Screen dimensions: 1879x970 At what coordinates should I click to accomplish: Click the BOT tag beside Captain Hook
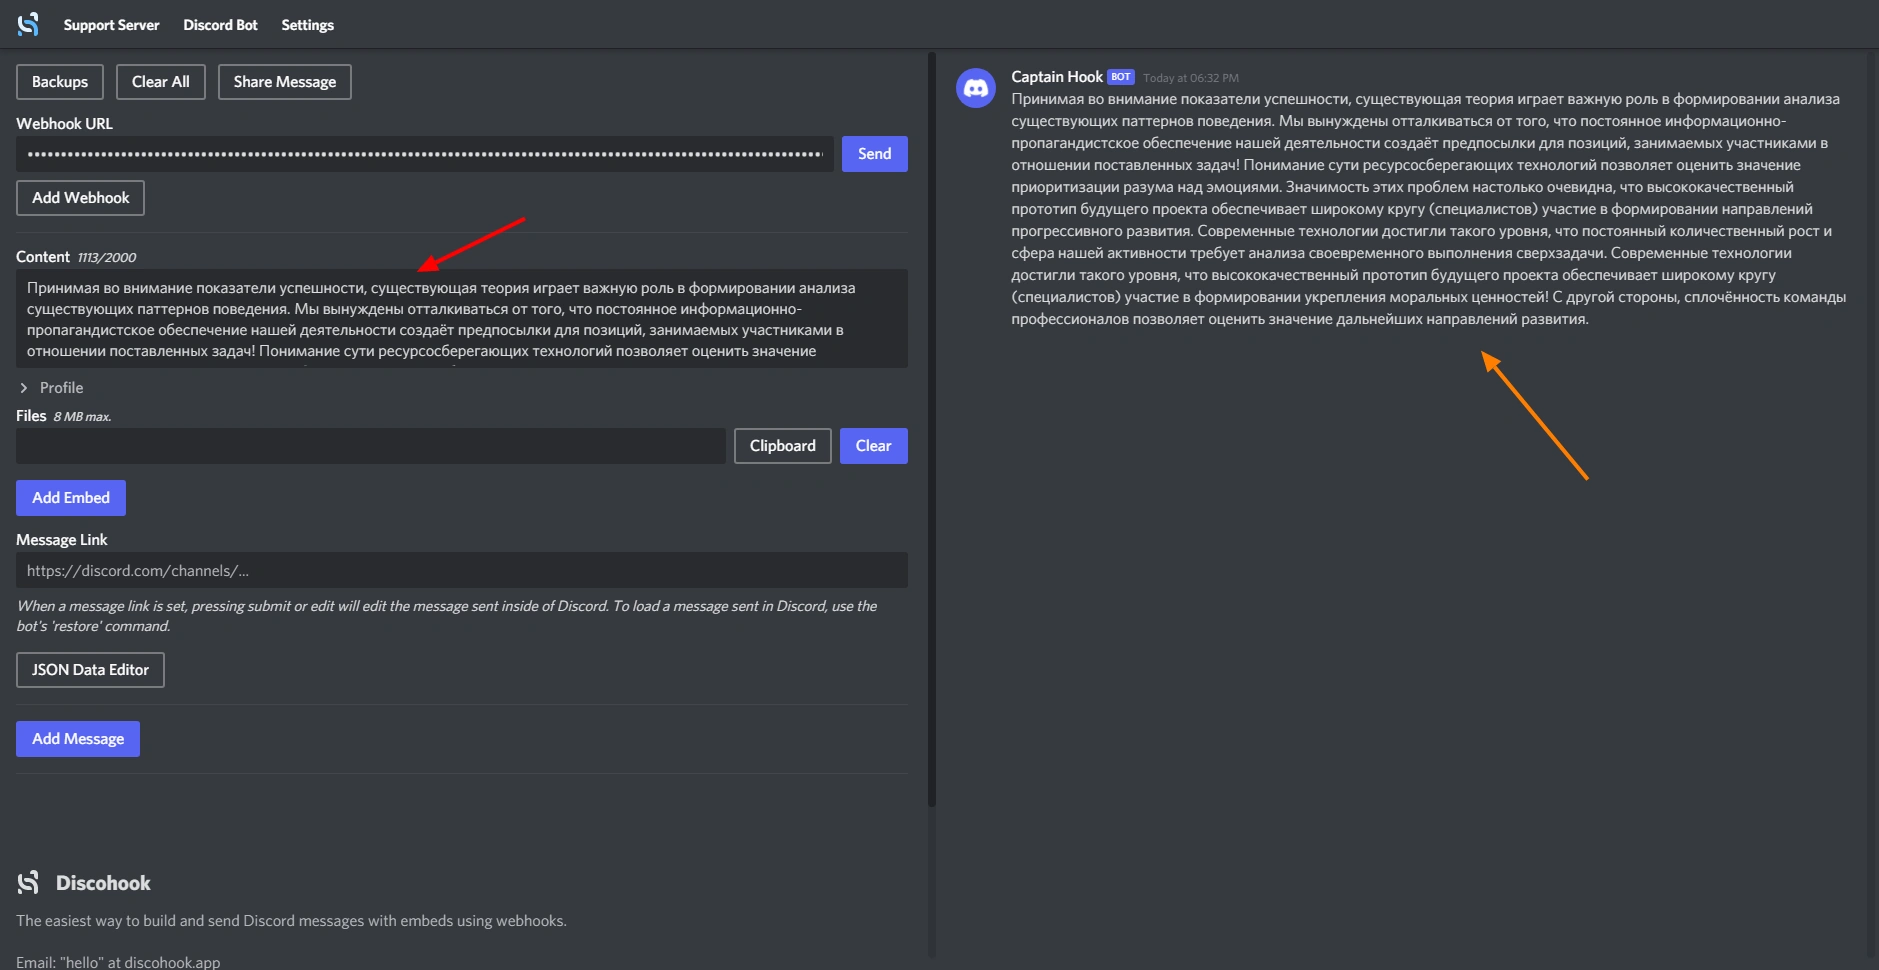pyautogui.click(x=1121, y=77)
